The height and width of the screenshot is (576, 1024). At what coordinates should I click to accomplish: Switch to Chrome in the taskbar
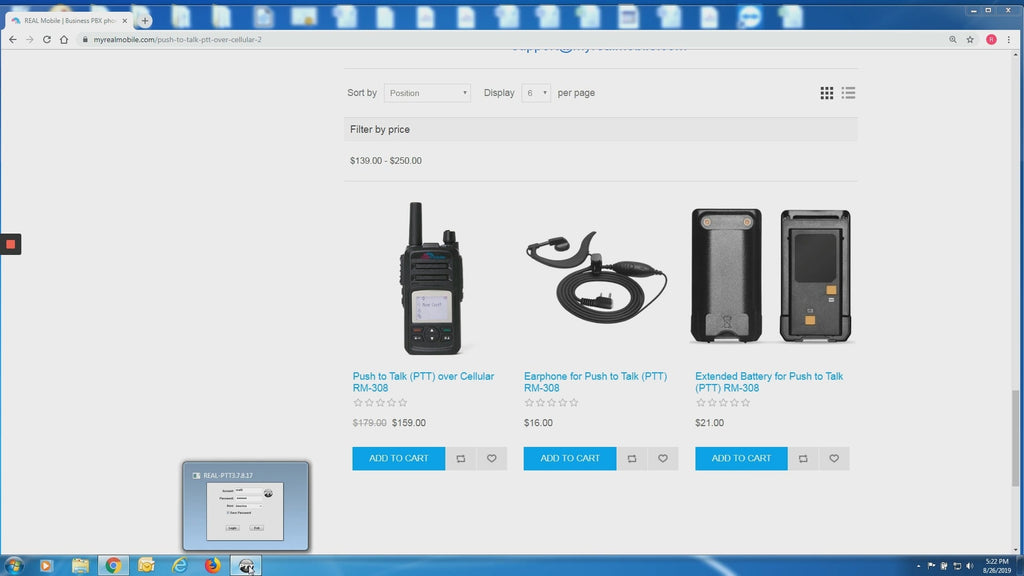pyautogui.click(x=113, y=566)
